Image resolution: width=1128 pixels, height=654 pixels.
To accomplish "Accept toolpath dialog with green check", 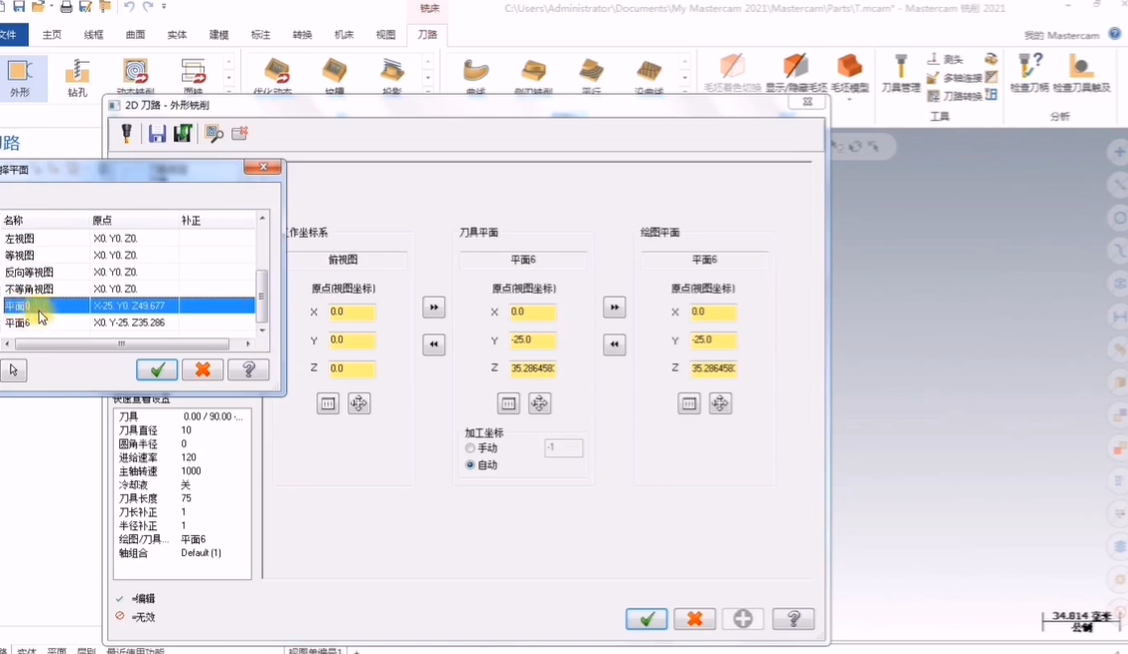I will pos(646,619).
